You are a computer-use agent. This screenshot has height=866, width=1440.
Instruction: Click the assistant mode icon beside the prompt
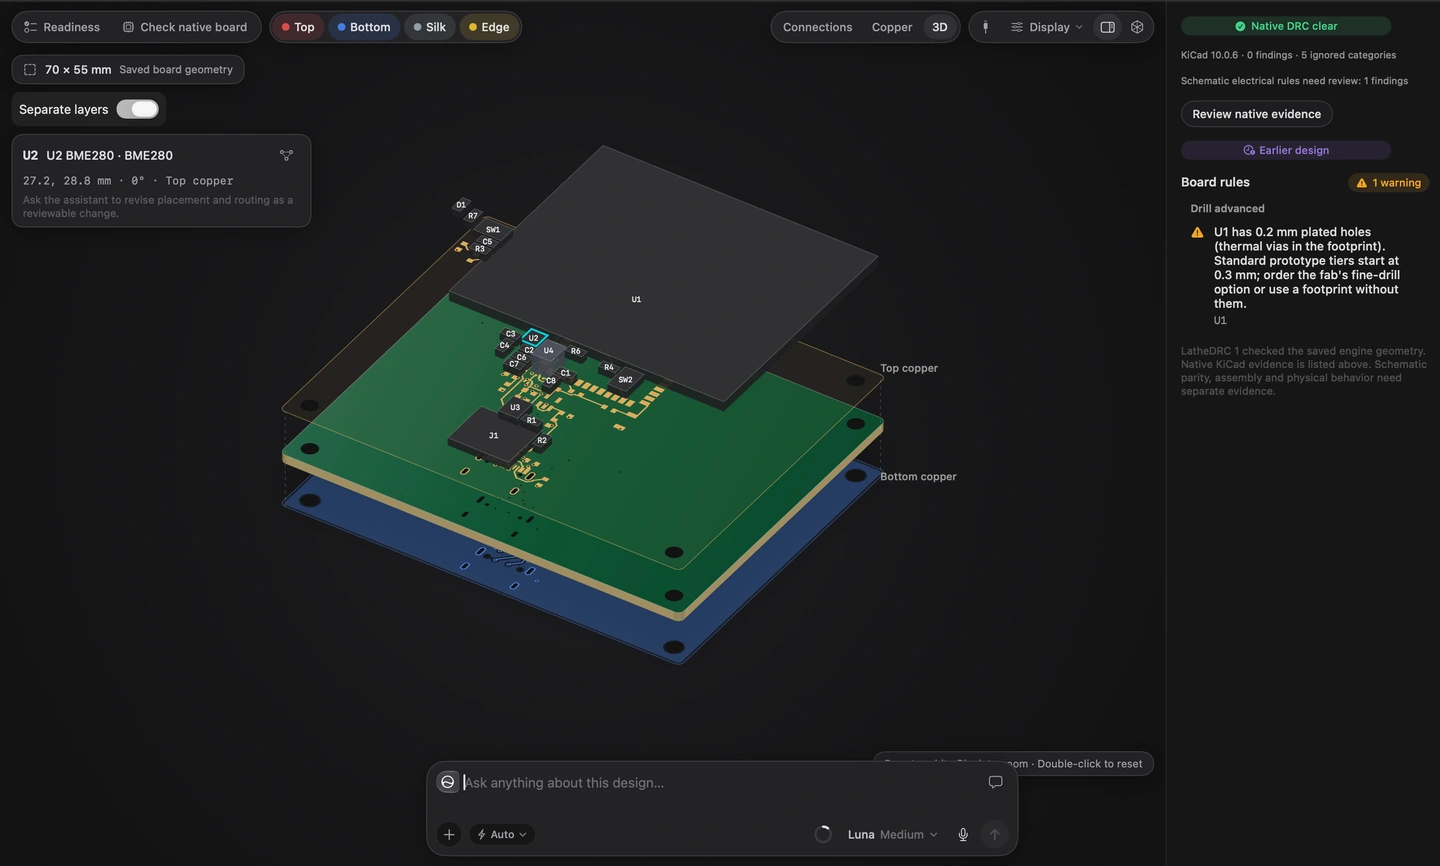[448, 782]
